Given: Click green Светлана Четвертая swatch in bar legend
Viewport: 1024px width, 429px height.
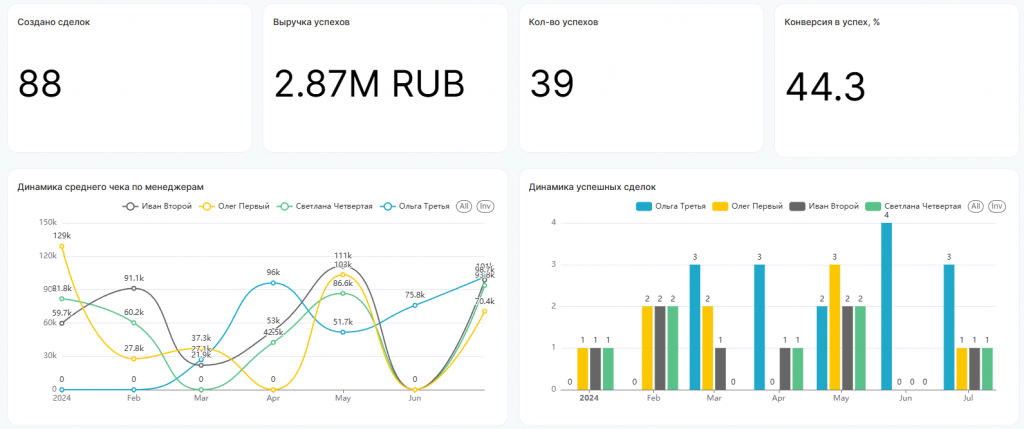Looking at the screenshot, I should (x=874, y=206).
